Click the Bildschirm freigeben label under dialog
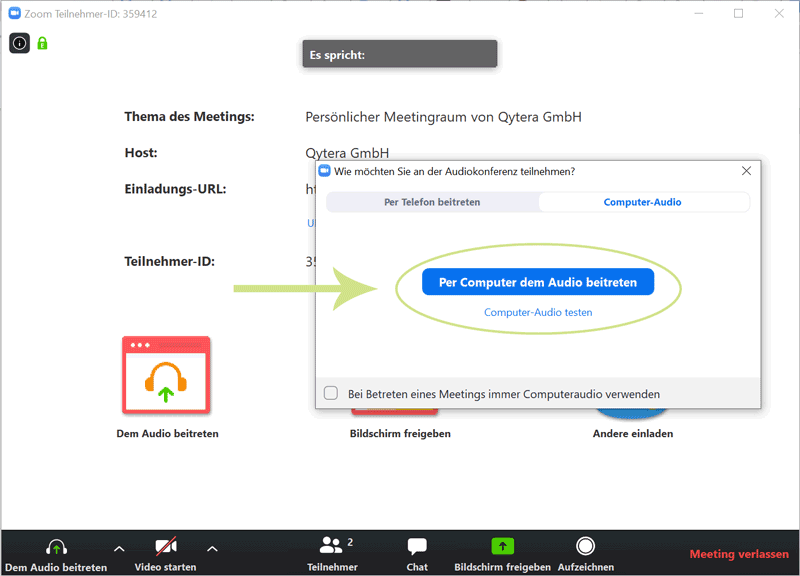Image resolution: width=800 pixels, height=576 pixels. coord(400,434)
